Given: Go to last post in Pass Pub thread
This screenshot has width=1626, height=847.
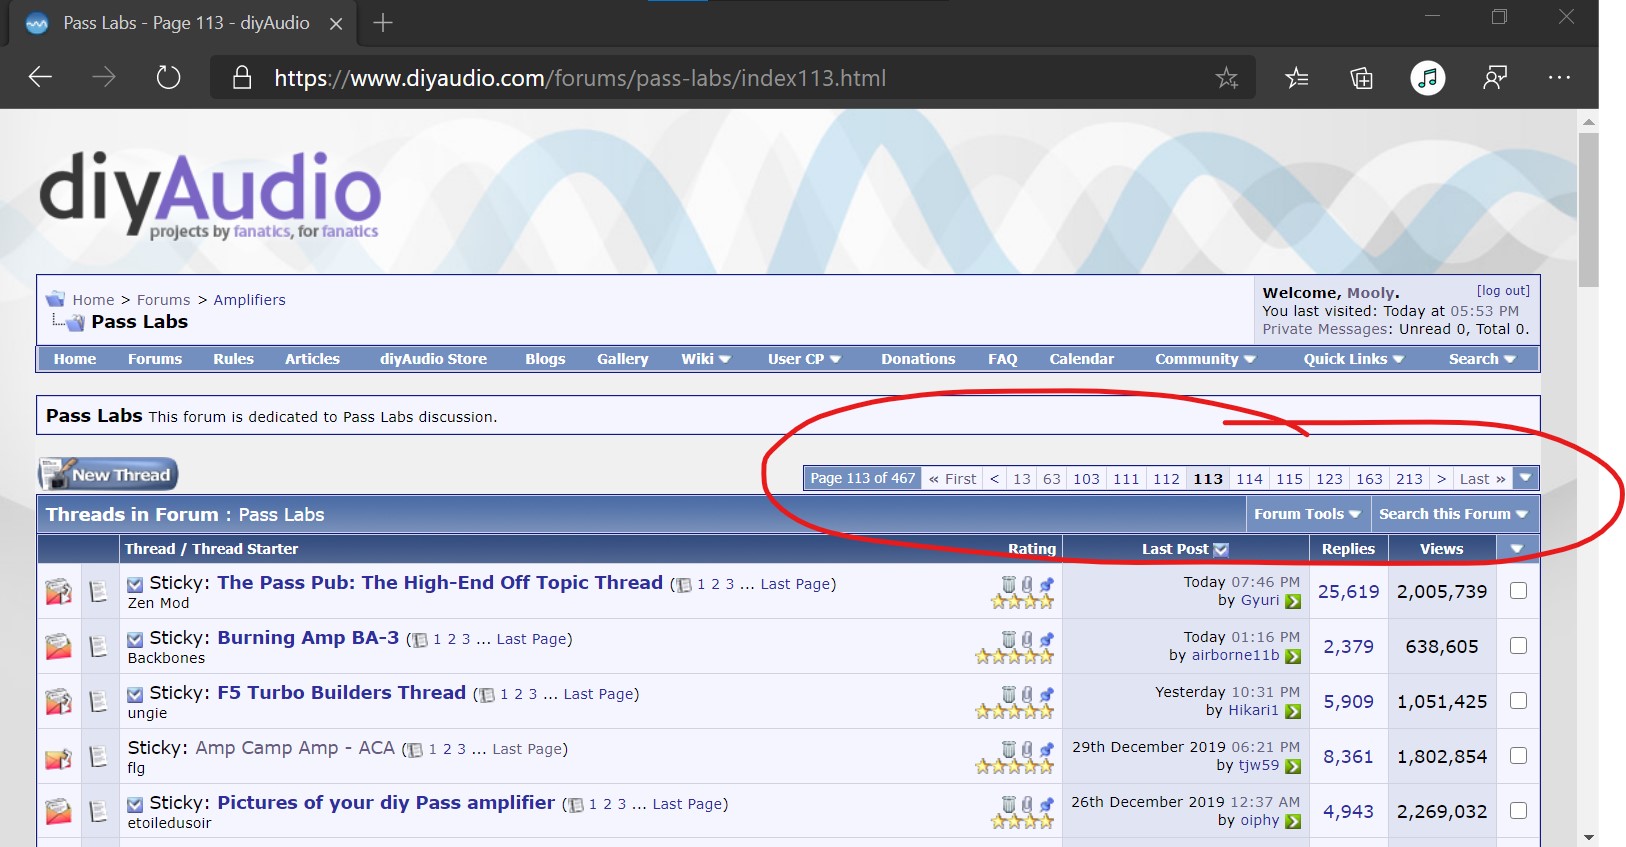Looking at the screenshot, I should pyautogui.click(x=1293, y=601).
